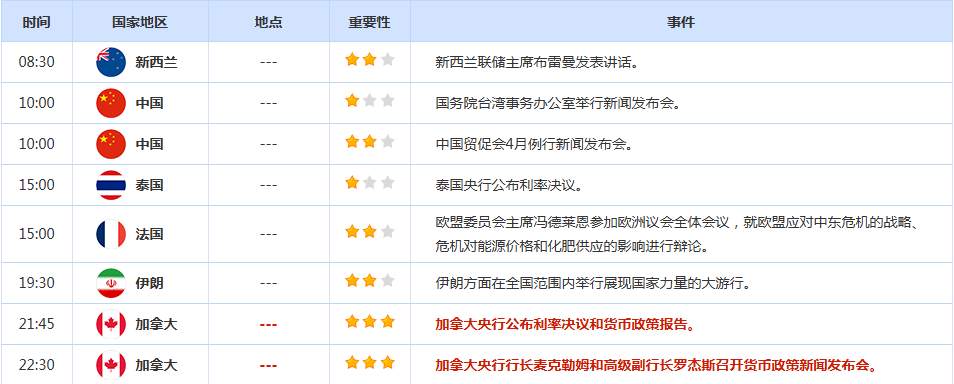Click Canada flag in 22:30 row

(111, 365)
